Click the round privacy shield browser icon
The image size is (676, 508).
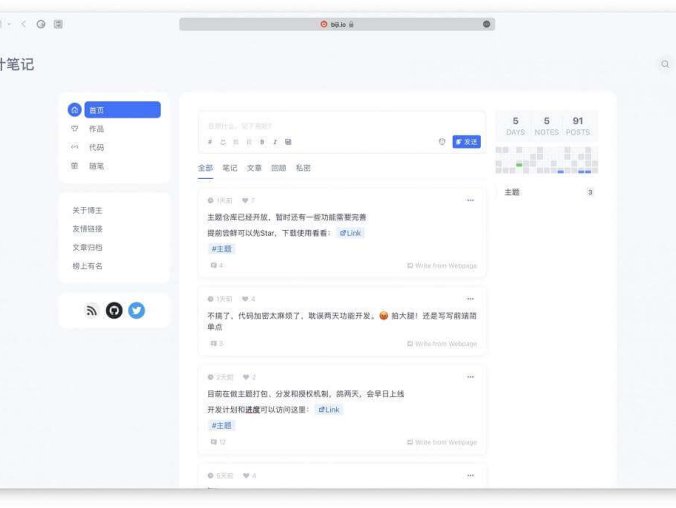41,24
